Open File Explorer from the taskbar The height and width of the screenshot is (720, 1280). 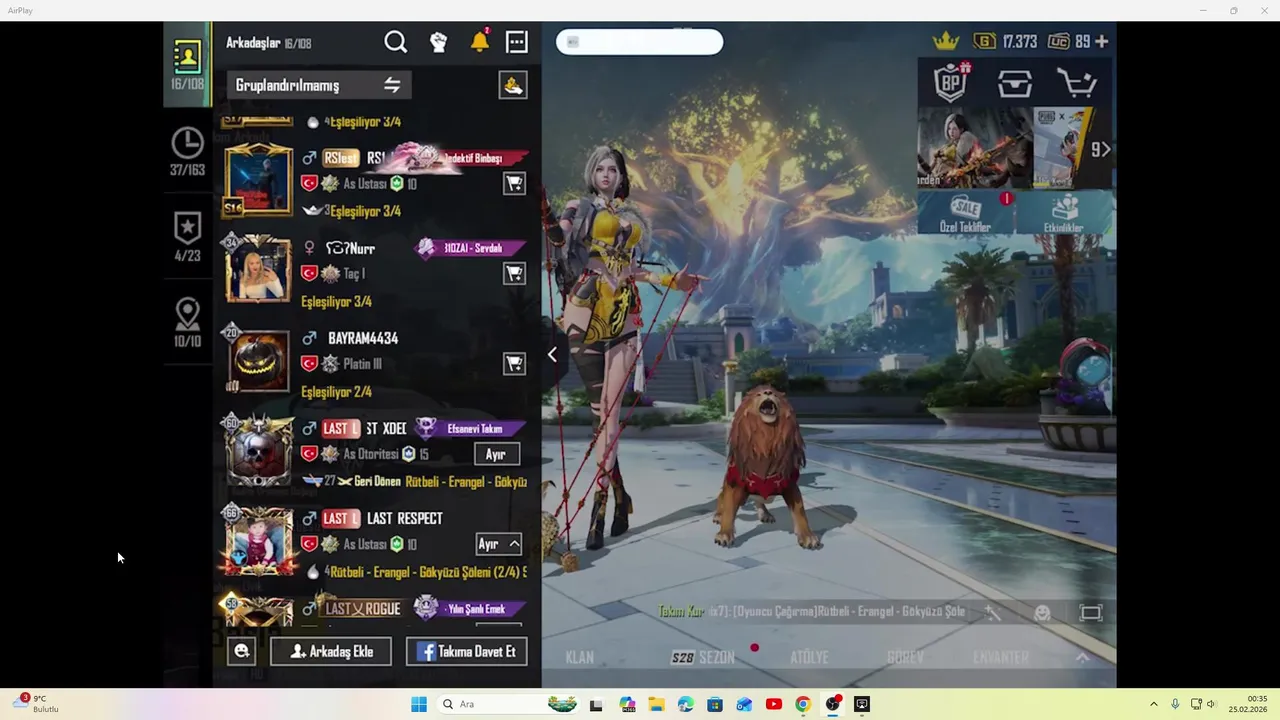click(x=656, y=704)
